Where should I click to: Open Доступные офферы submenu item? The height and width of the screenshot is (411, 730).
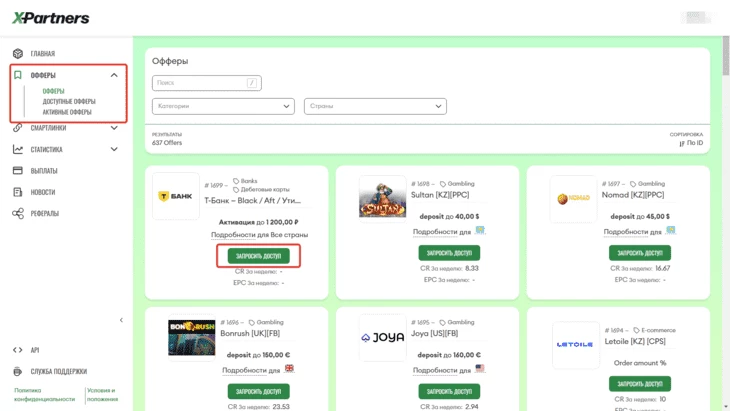pos(69,101)
